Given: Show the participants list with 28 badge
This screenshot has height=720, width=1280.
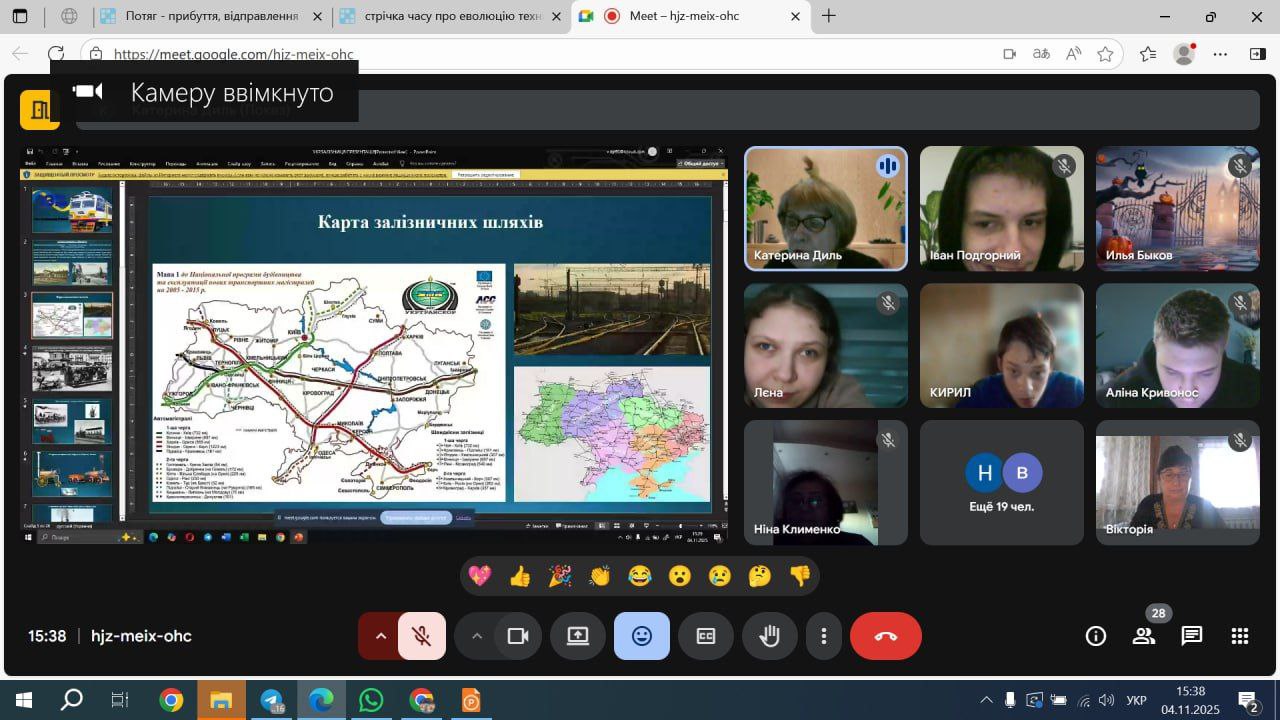Looking at the screenshot, I should tap(1143, 636).
